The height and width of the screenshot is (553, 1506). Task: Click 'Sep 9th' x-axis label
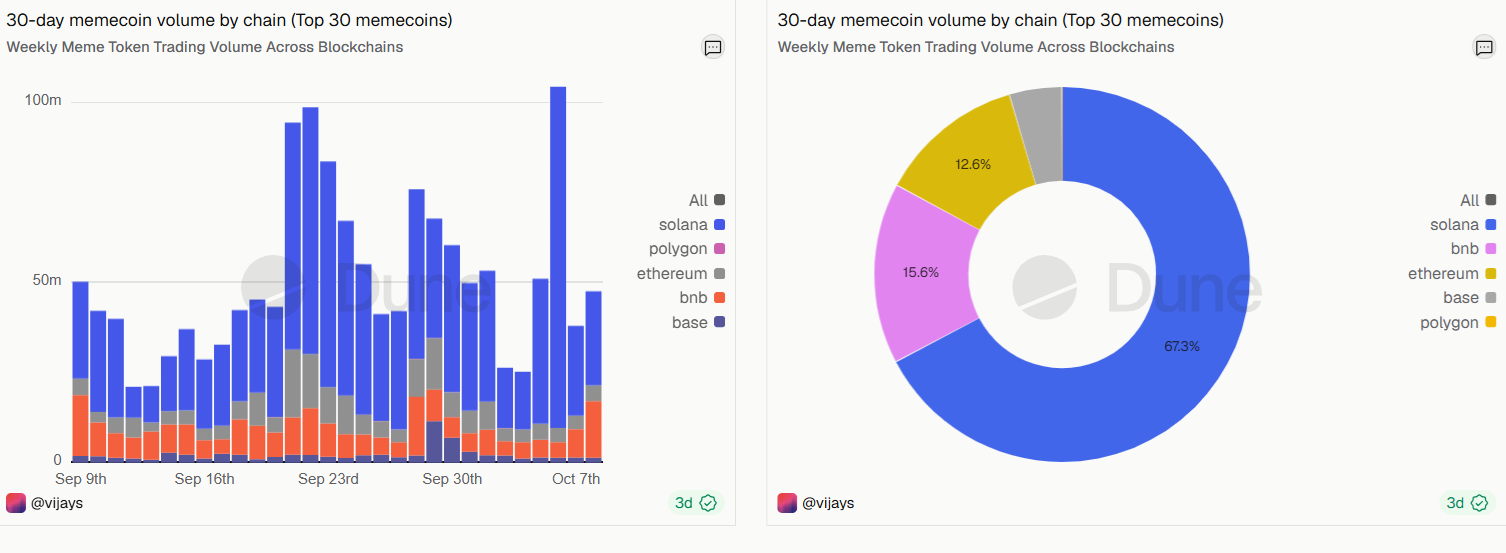(81, 479)
